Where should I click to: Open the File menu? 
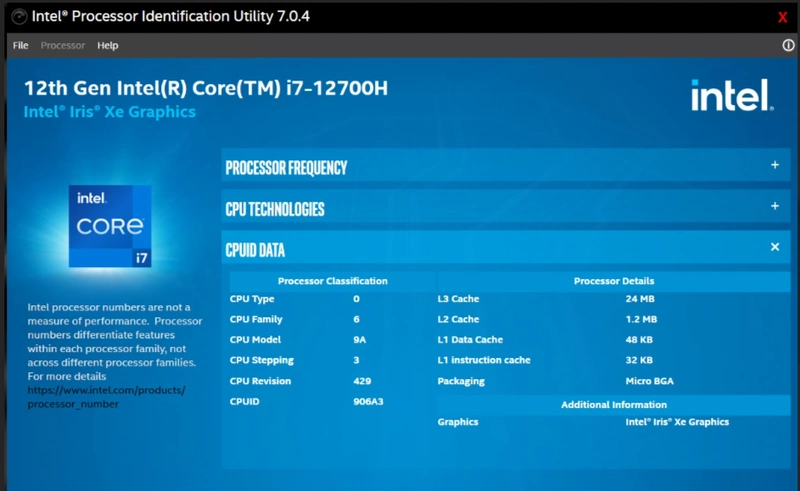[20, 45]
